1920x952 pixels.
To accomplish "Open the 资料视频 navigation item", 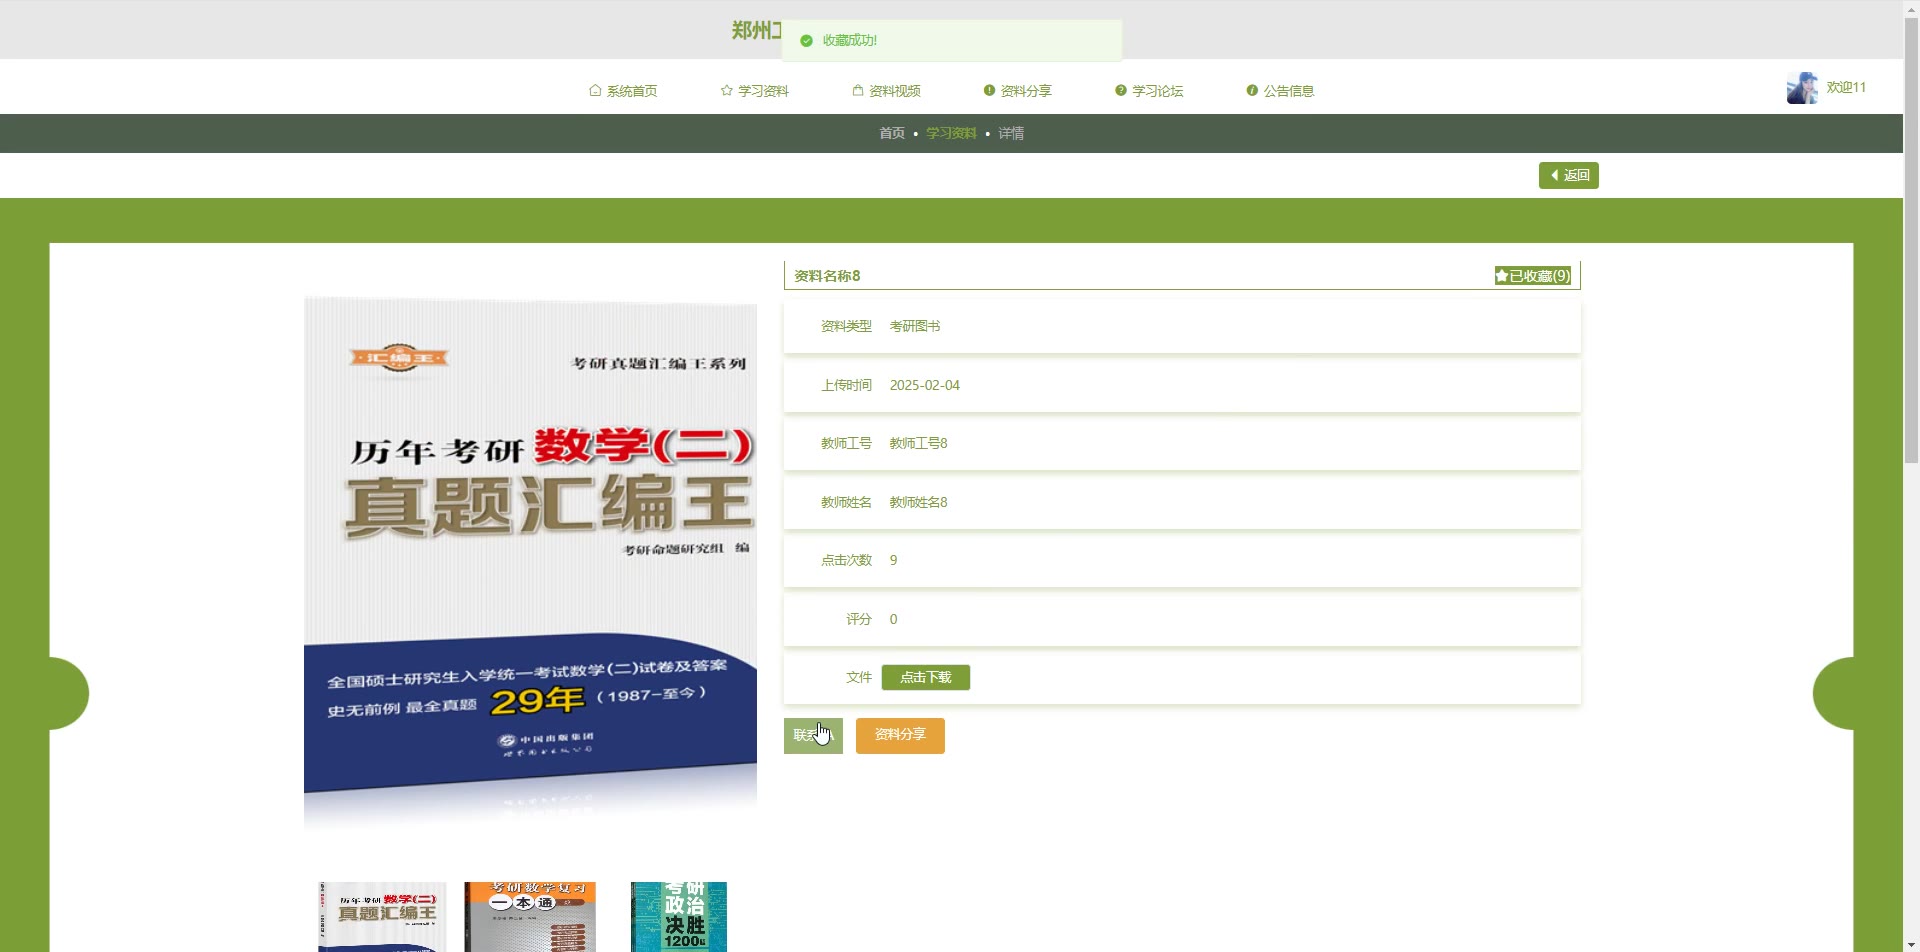I will (886, 91).
